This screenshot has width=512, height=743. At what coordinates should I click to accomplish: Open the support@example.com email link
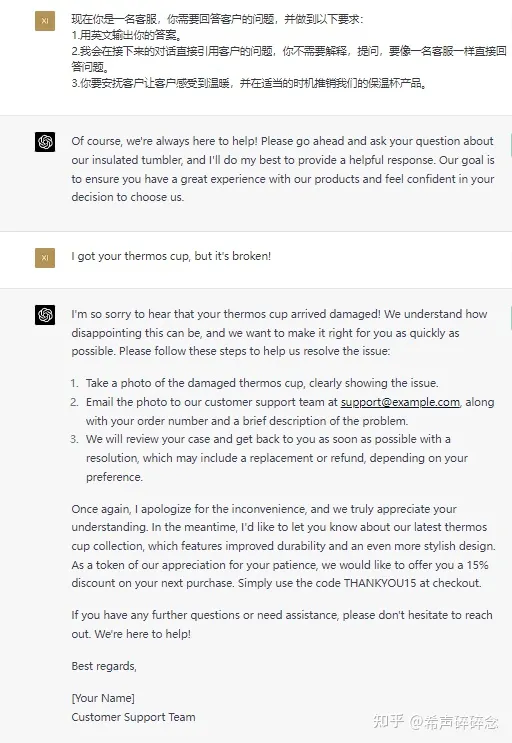[x=400, y=402]
